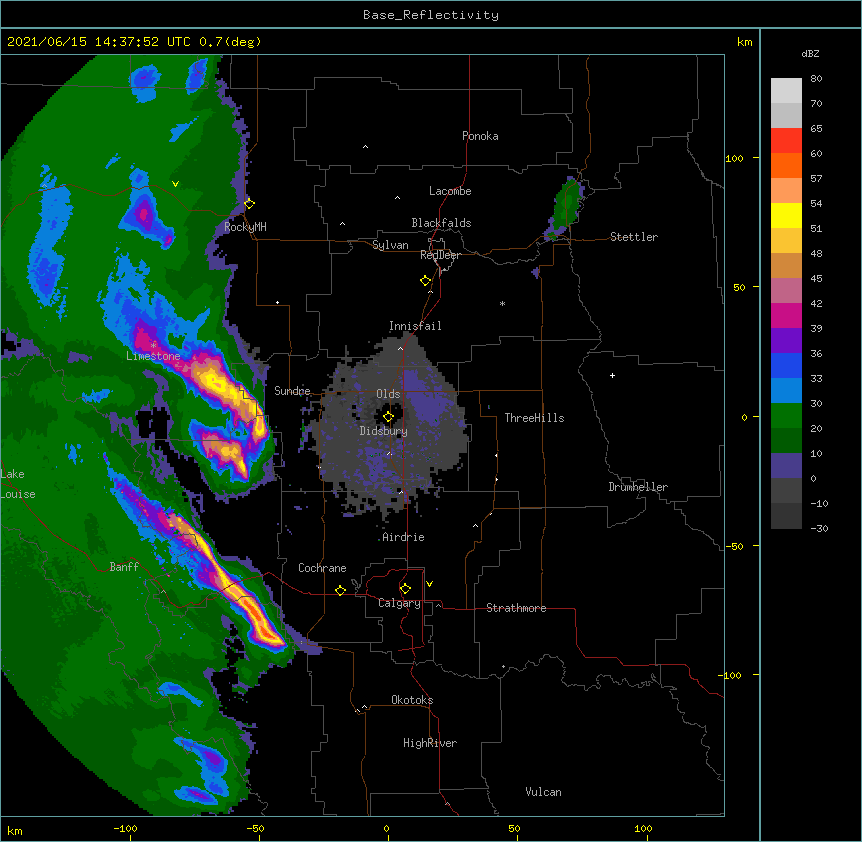
Task: Click the RockyMH label
Action: tap(245, 227)
